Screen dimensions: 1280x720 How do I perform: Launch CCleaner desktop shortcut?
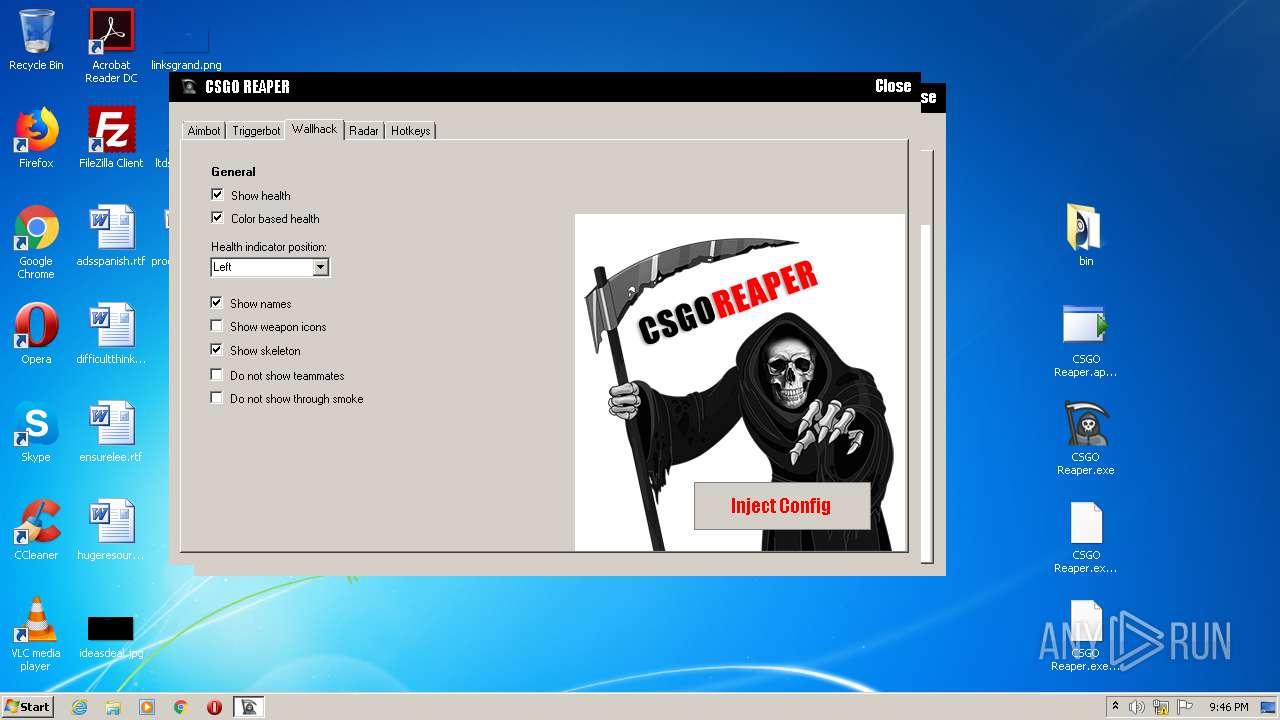[x=36, y=530]
